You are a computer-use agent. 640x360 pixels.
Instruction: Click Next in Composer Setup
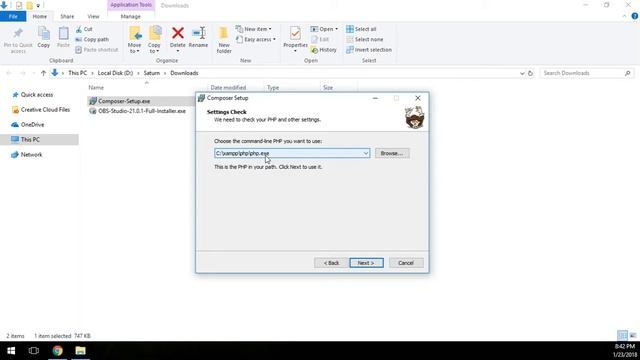(366, 263)
